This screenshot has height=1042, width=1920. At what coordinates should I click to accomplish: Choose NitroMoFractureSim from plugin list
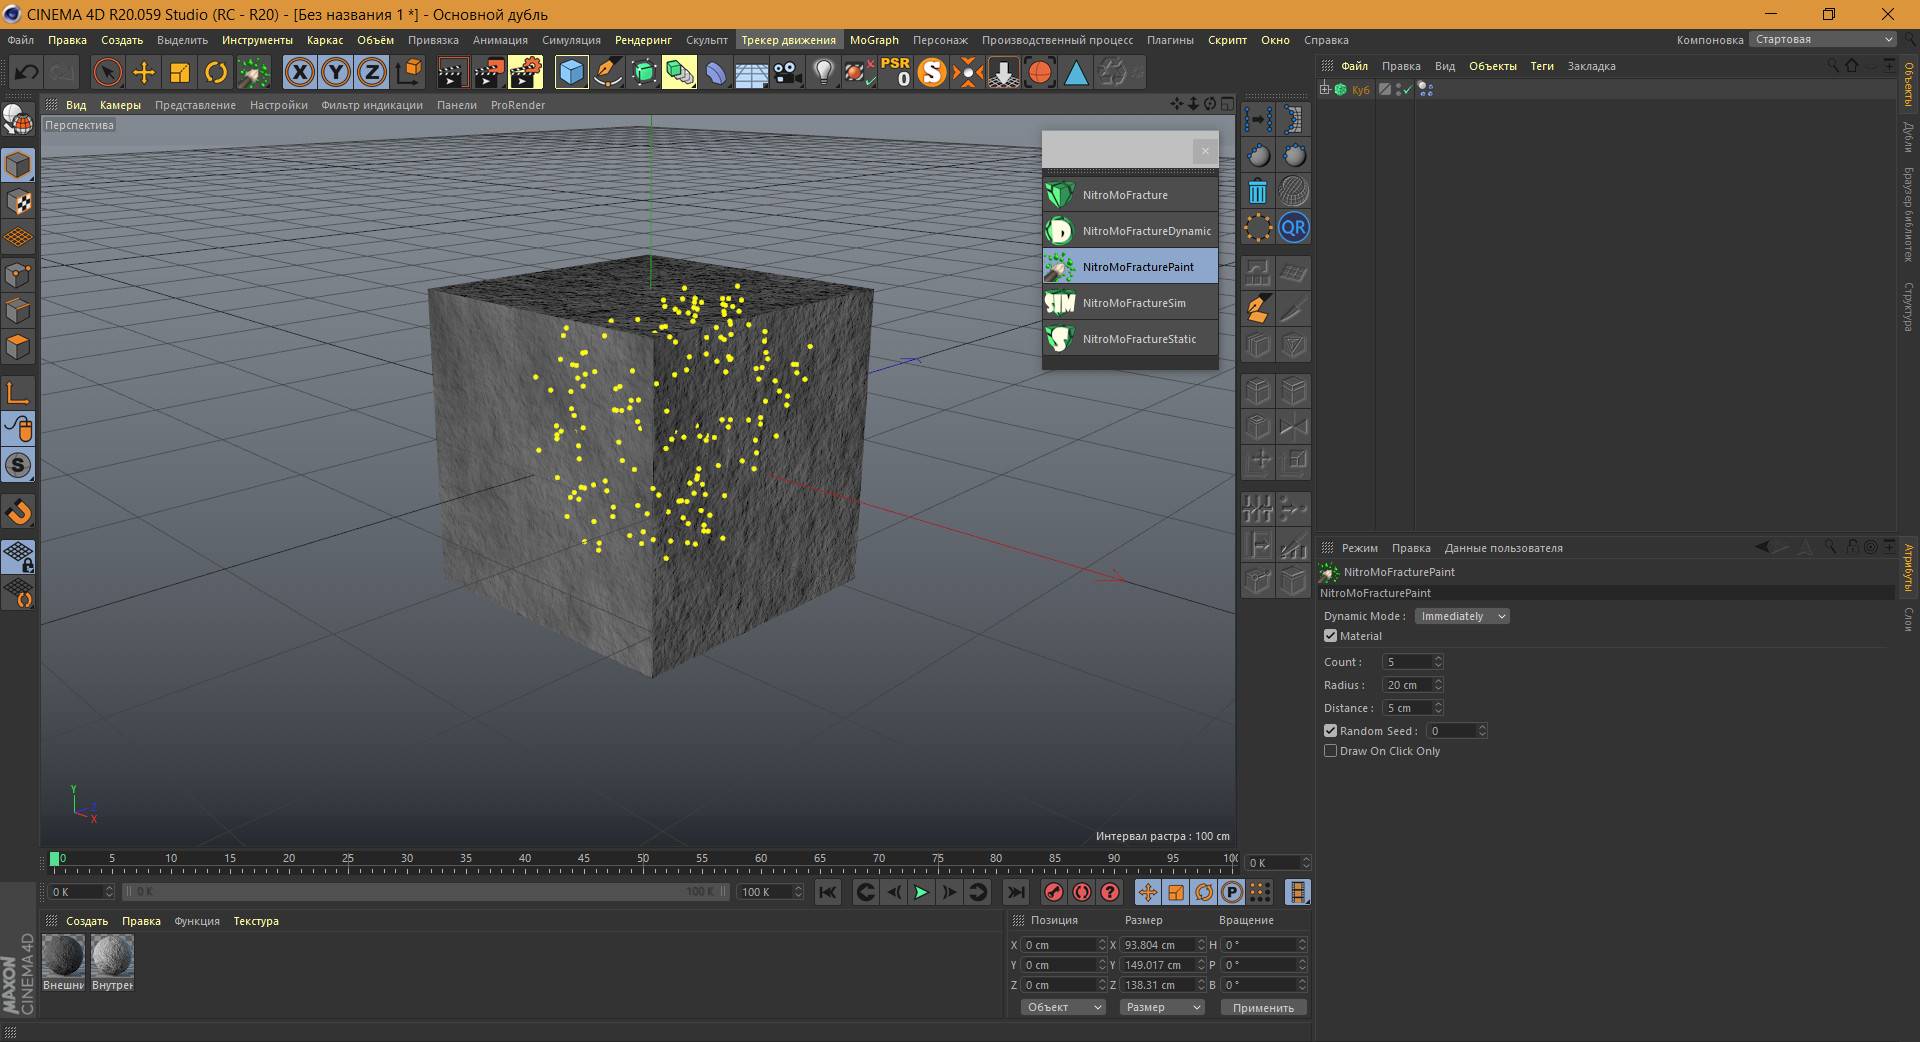pyautogui.click(x=1130, y=303)
